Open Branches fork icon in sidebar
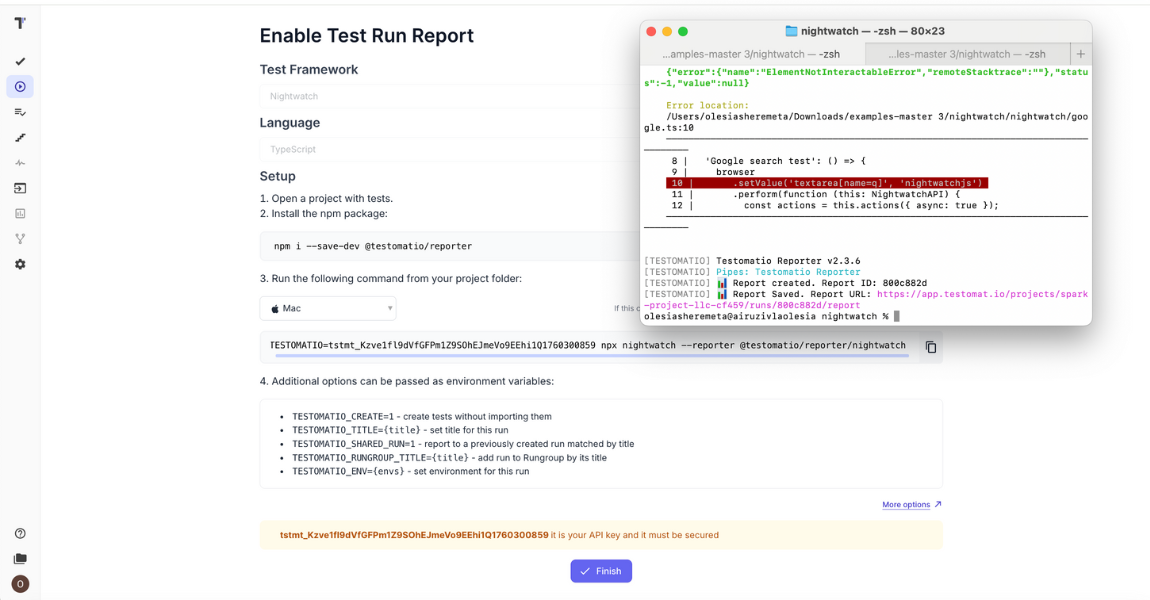 point(20,239)
